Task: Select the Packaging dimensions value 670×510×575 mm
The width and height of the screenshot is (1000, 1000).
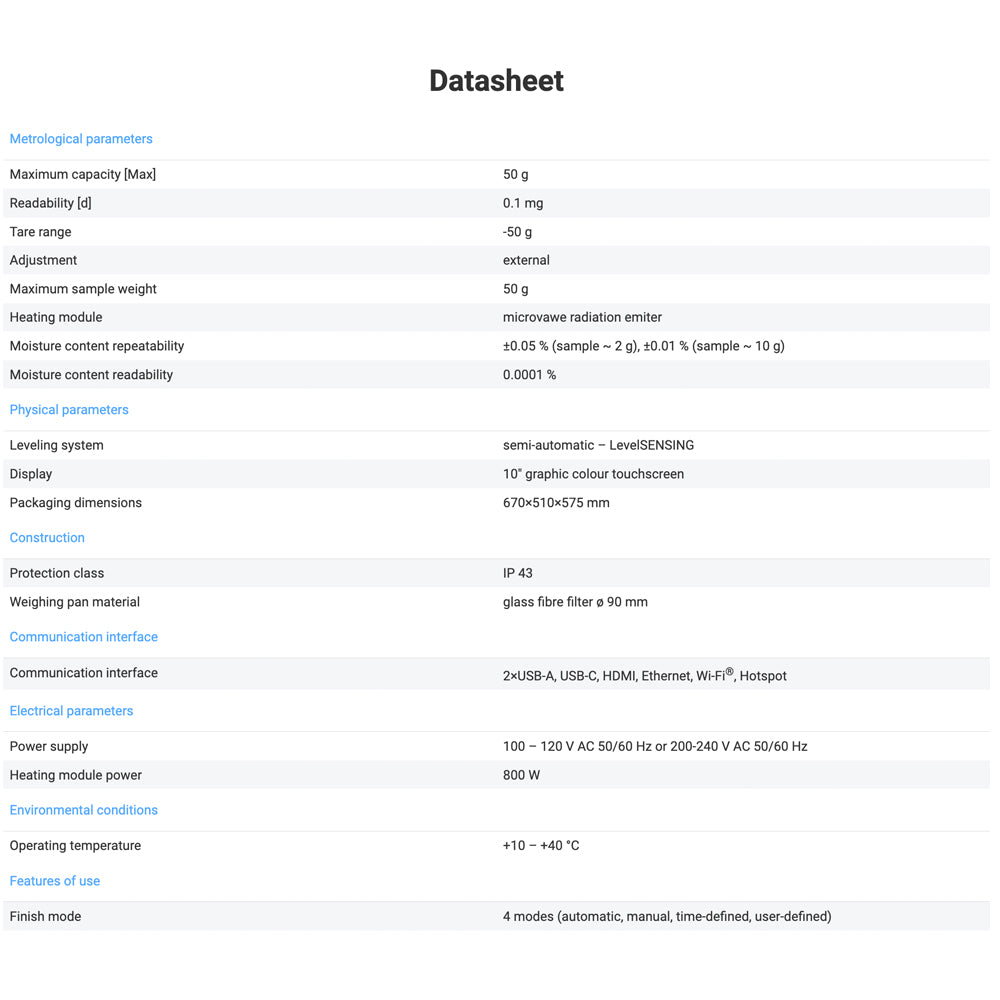Action: [556, 503]
